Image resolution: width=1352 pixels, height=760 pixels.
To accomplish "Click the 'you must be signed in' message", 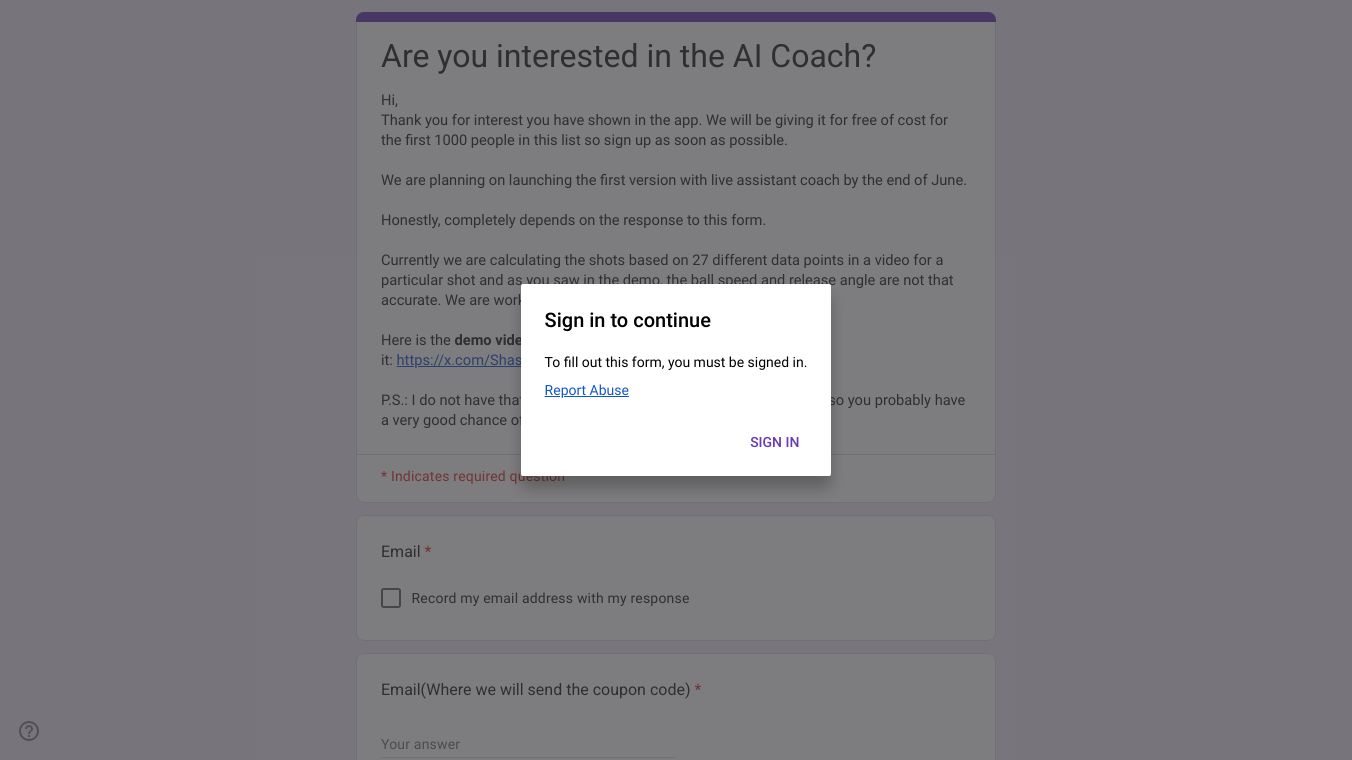I will point(675,362).
